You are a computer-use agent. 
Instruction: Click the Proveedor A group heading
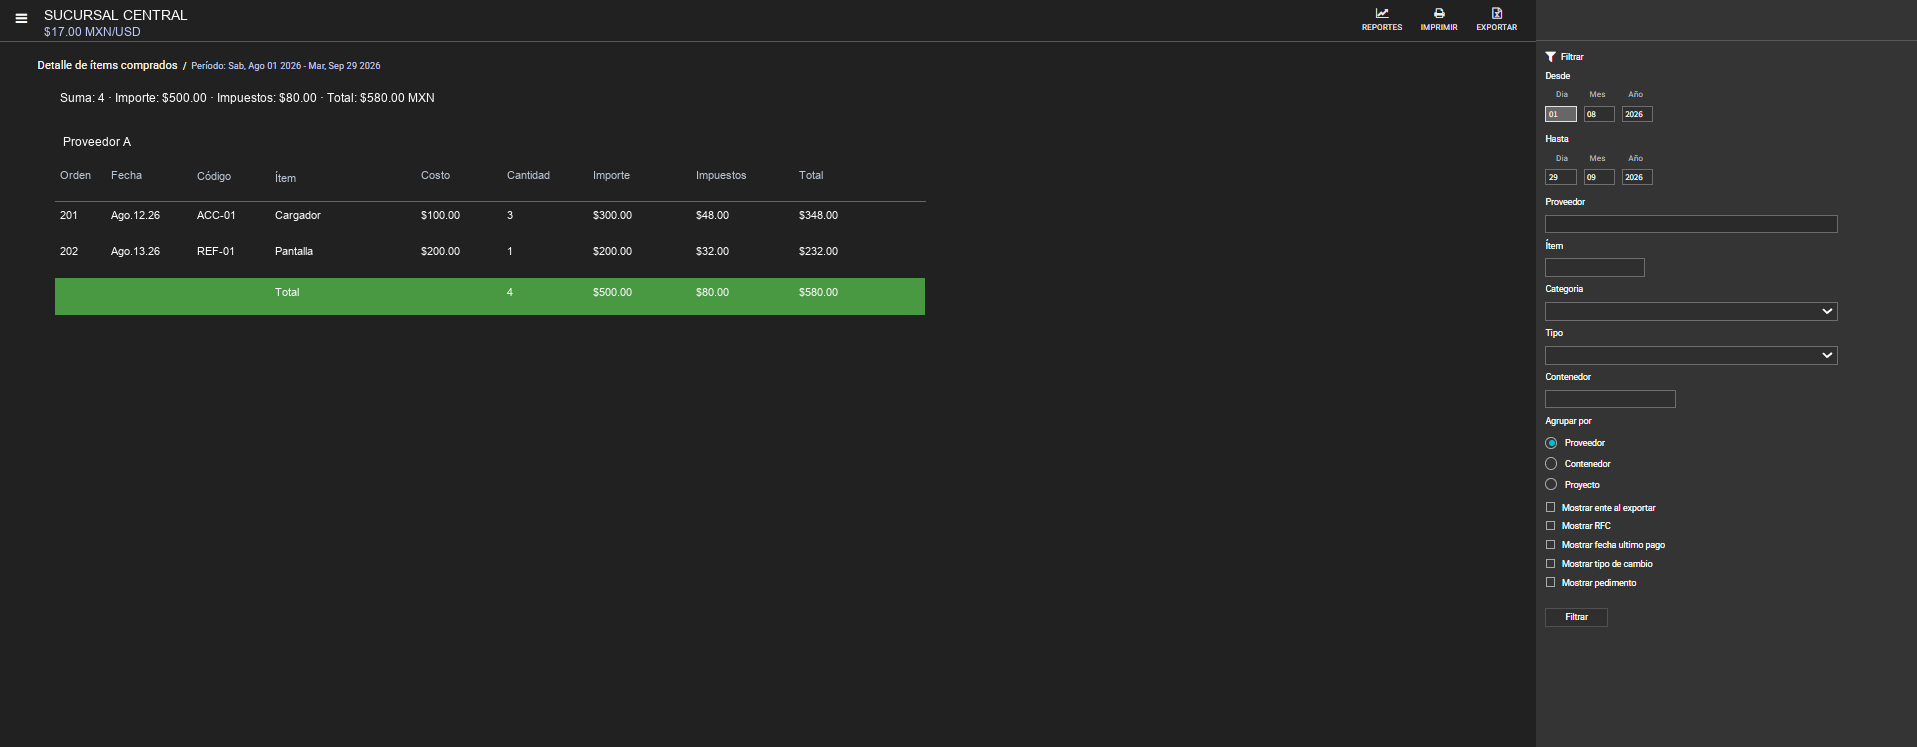click(97, 142)
